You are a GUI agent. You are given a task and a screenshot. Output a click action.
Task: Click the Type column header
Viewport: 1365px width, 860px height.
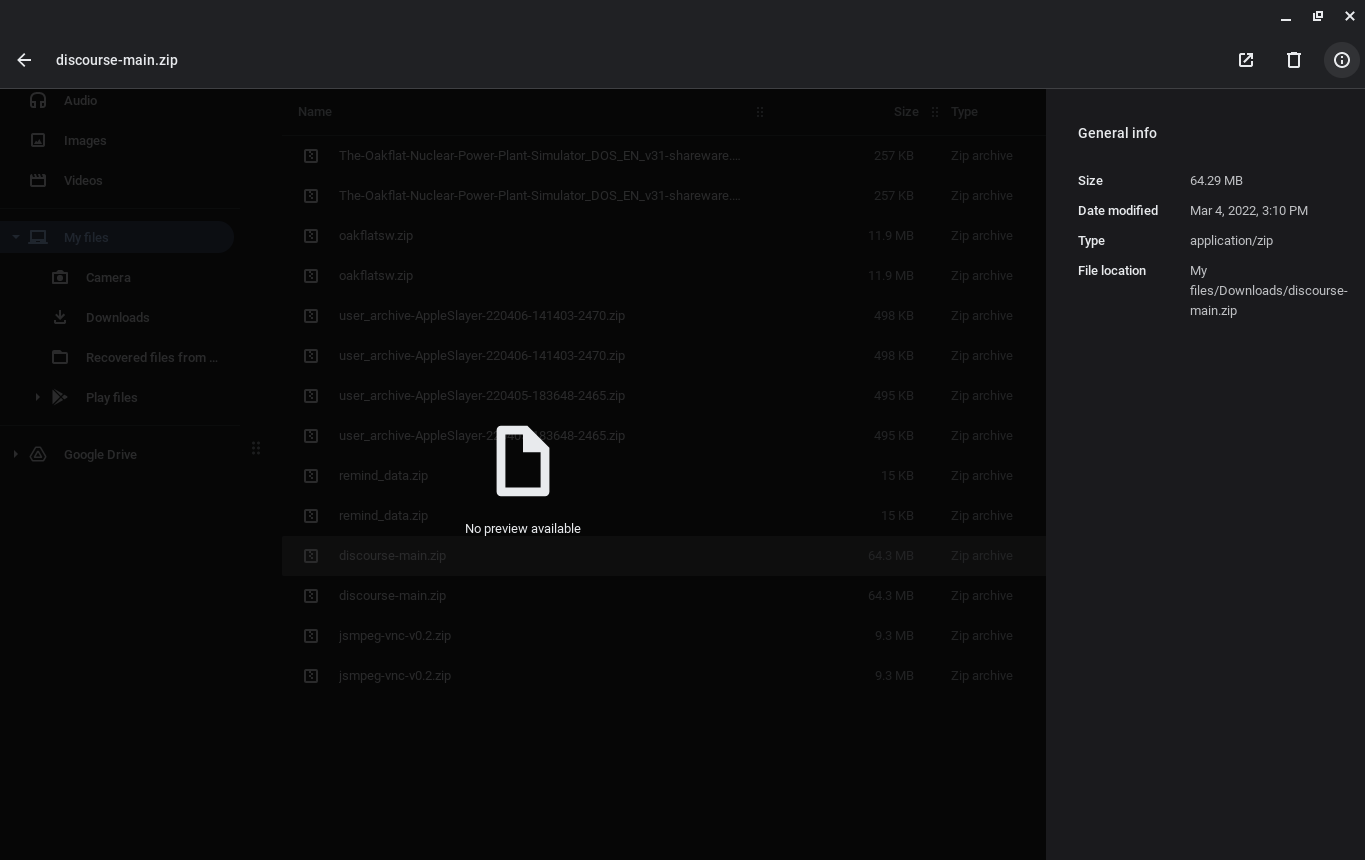point(964,112)
